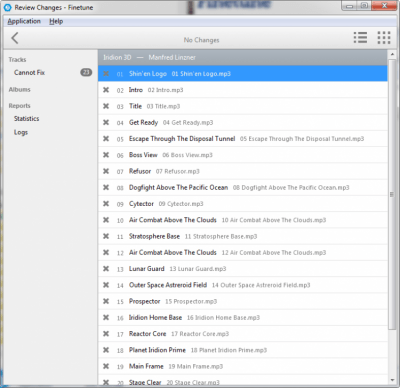
Task: Select the Tracks heading in sidebar
Action: [17, 60]
